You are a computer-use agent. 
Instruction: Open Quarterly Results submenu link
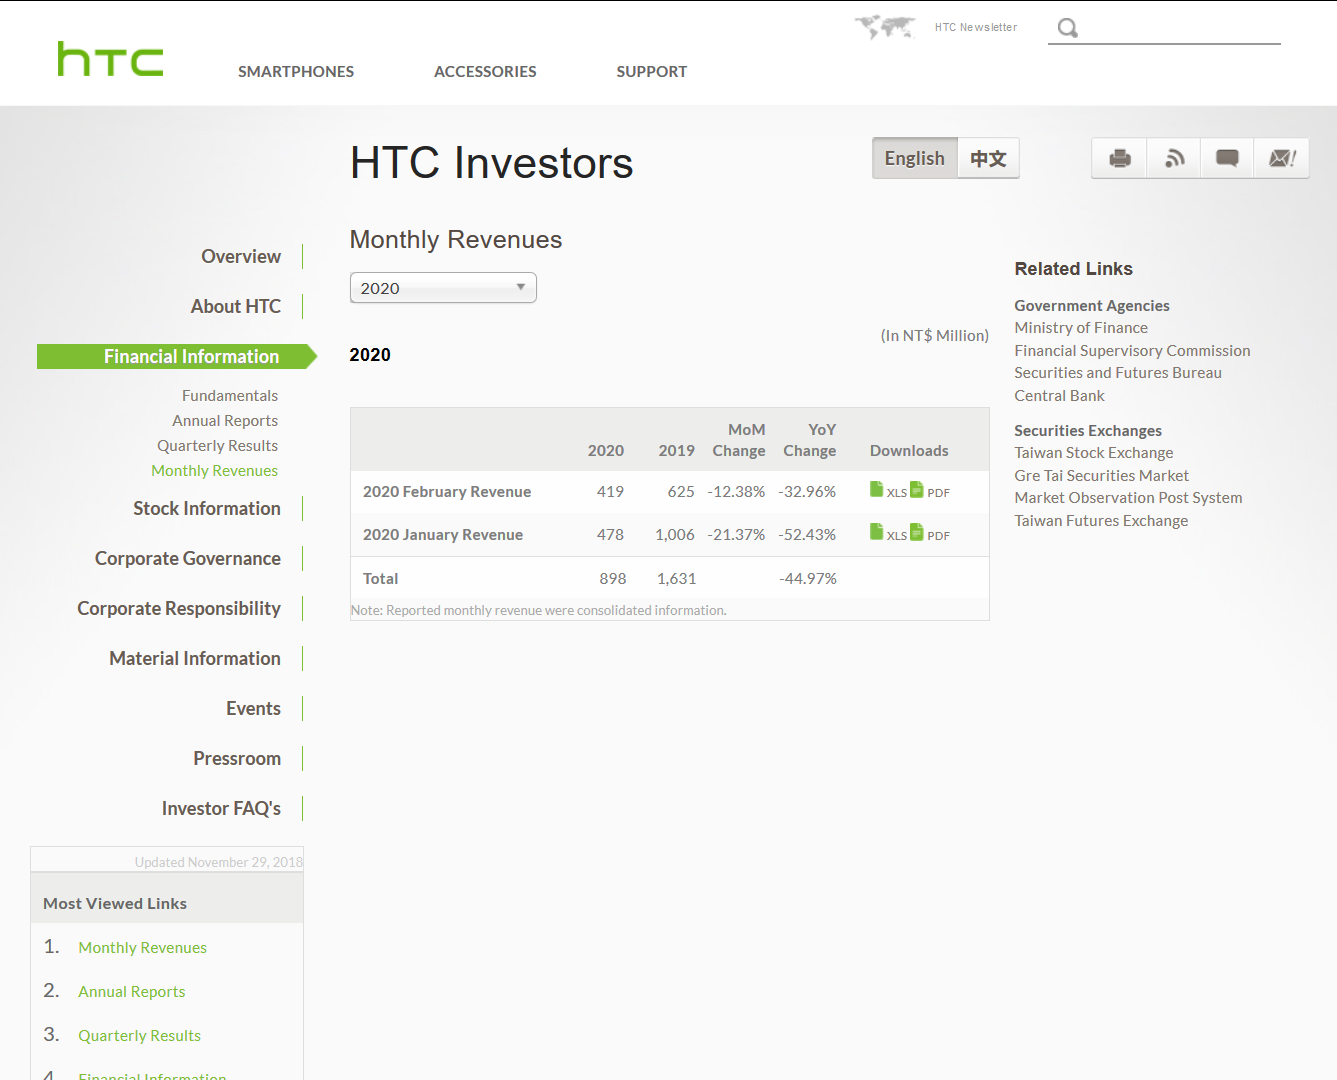217,446
